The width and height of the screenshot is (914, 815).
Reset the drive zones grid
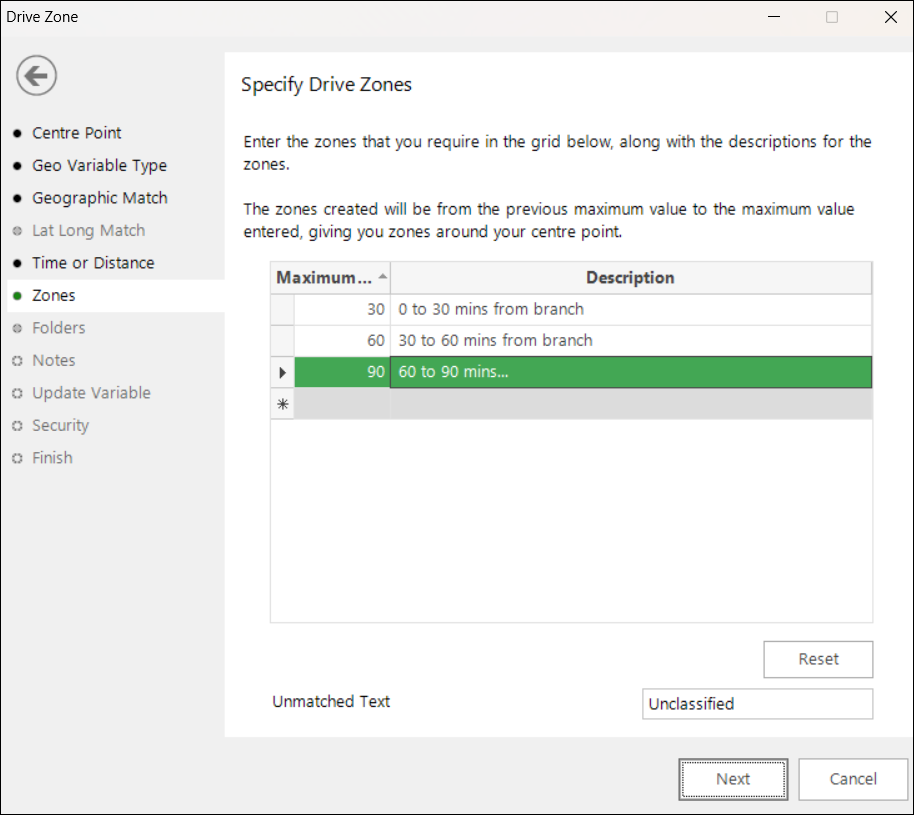[x=818, y=659]
